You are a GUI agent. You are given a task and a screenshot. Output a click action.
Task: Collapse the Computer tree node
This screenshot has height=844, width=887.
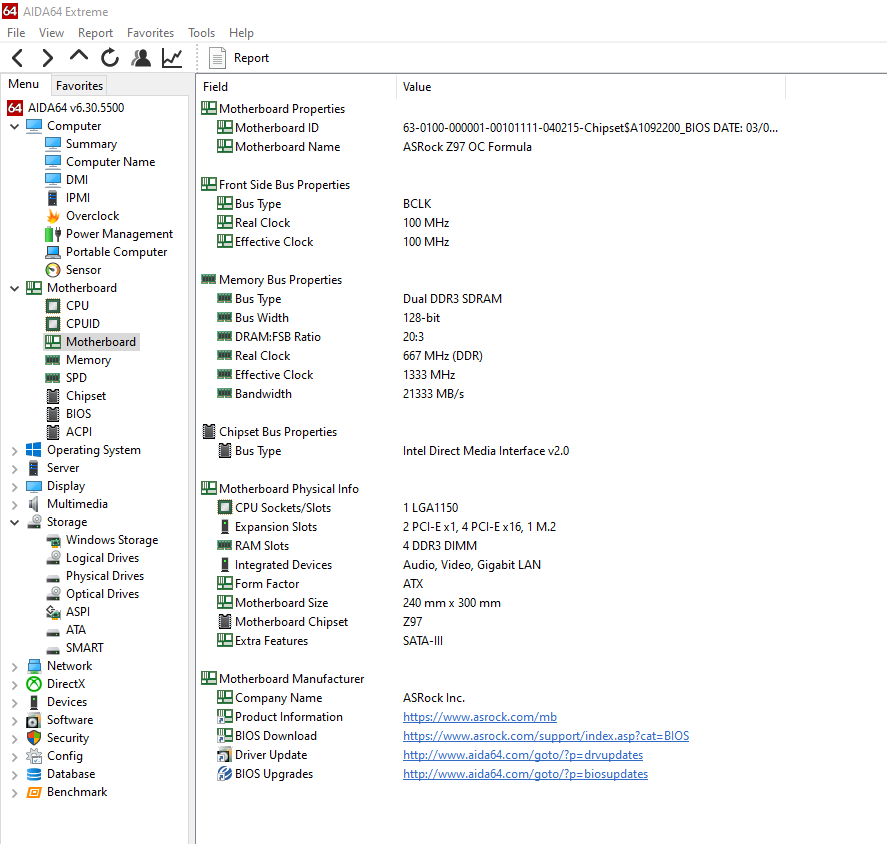[15, 126]
